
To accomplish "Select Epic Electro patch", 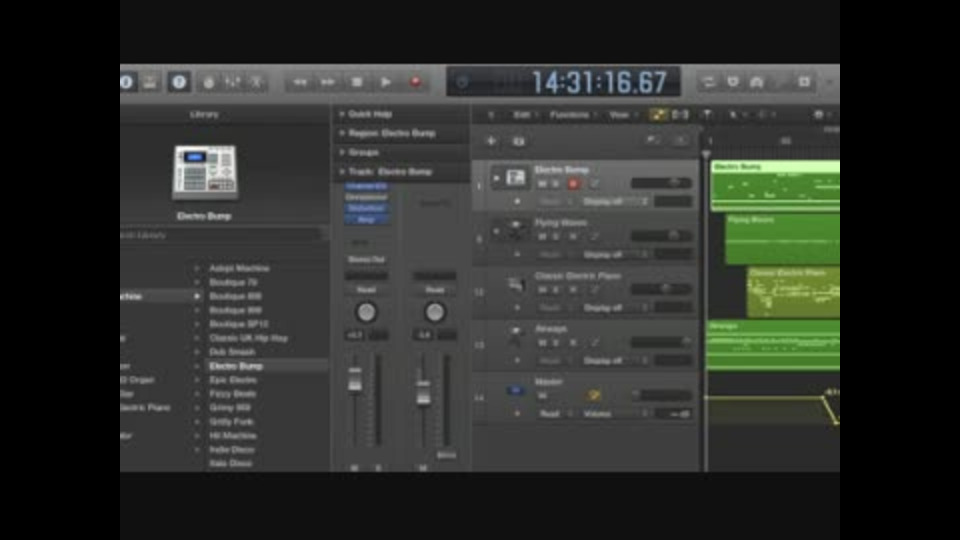I will [x=233, y=380].
